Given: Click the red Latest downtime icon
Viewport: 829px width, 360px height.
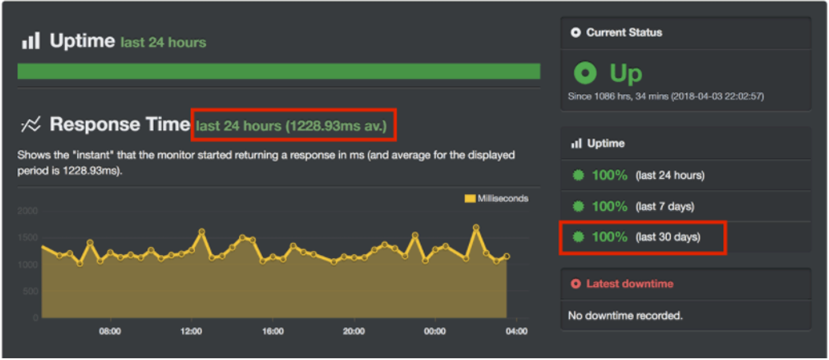Looking at the screenshot, I should point(576,284).
